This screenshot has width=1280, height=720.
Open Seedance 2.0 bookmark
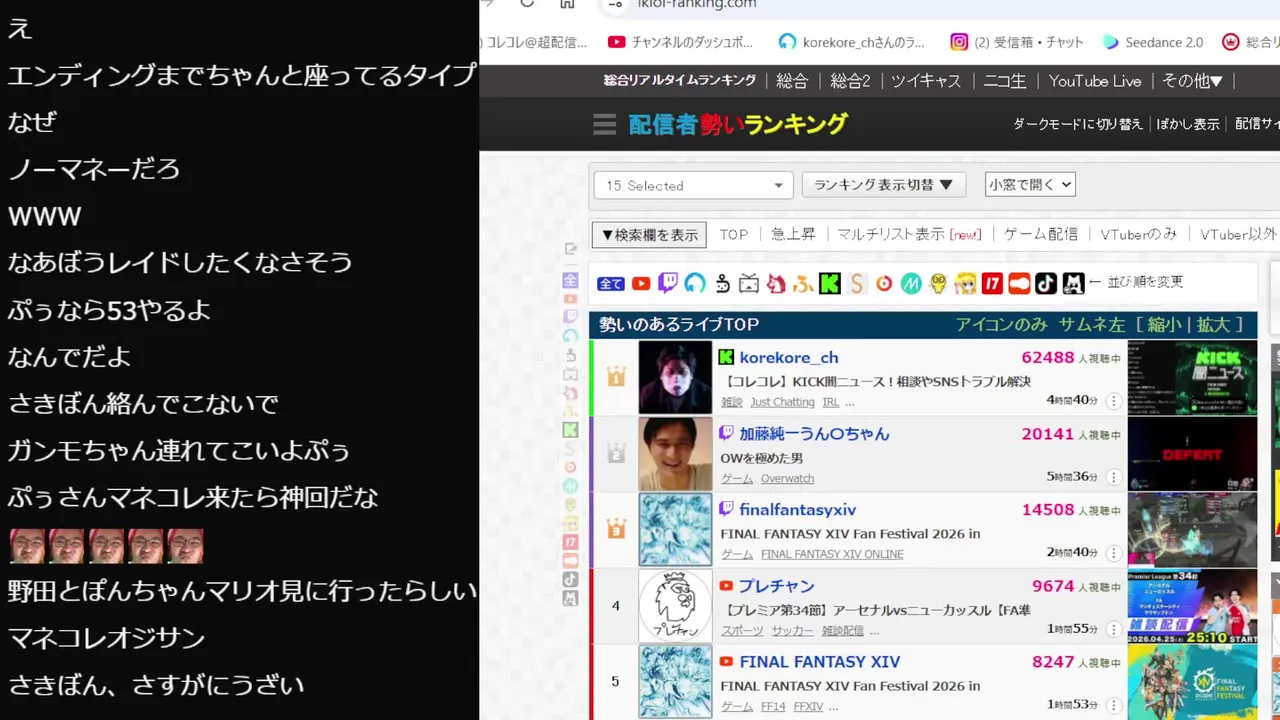point(1153,42)
